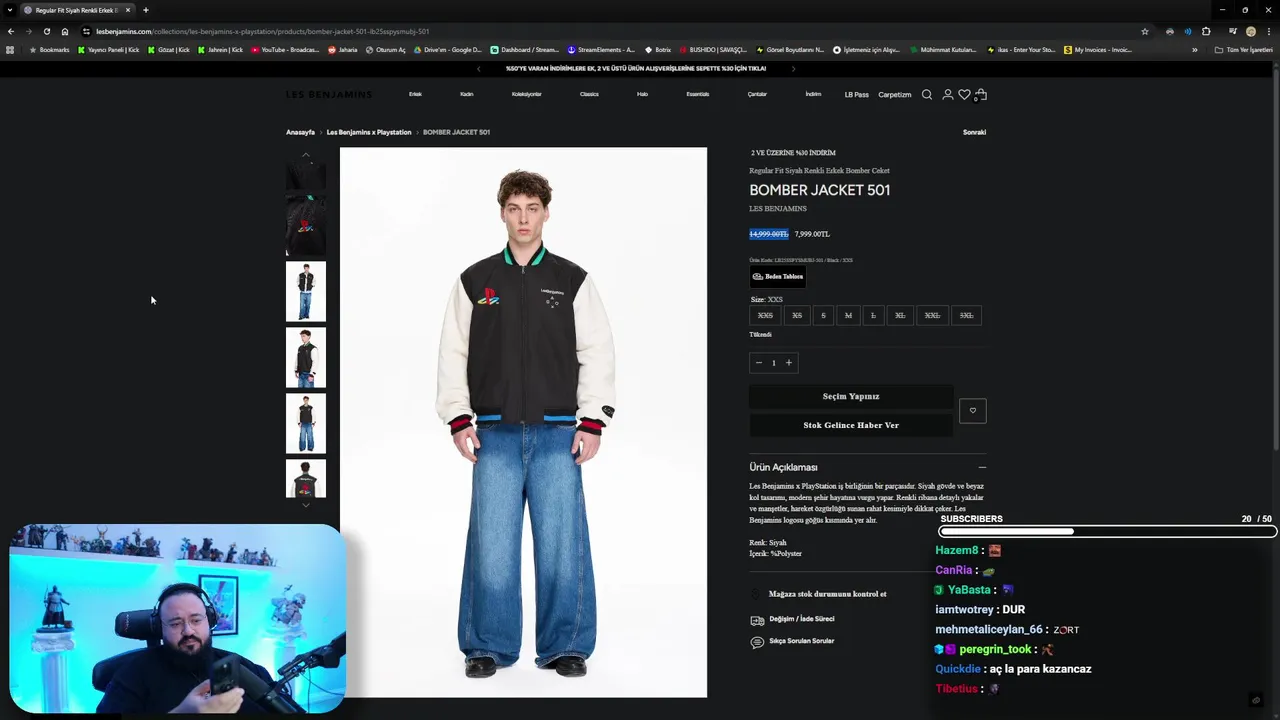Select the back-view jacket thumbnail at bottom
The width and height of the screenshot is (1280, 720).
(306, 479)
